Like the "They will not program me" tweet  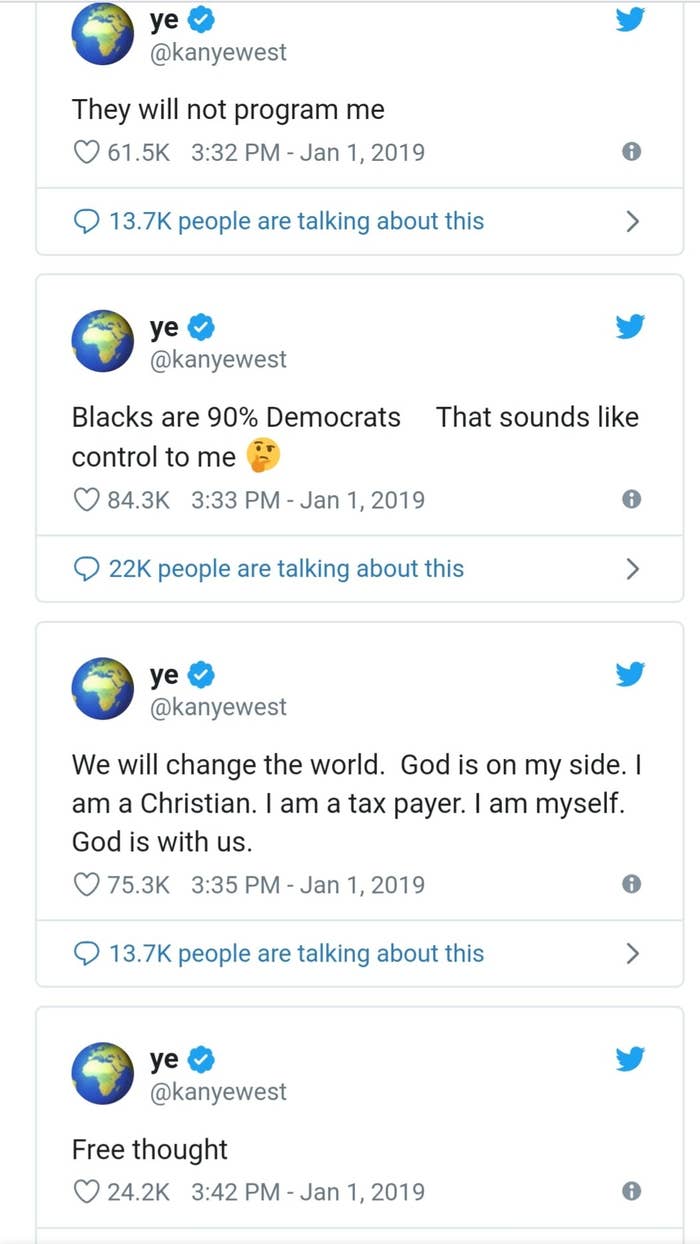(x=88, y=152)
